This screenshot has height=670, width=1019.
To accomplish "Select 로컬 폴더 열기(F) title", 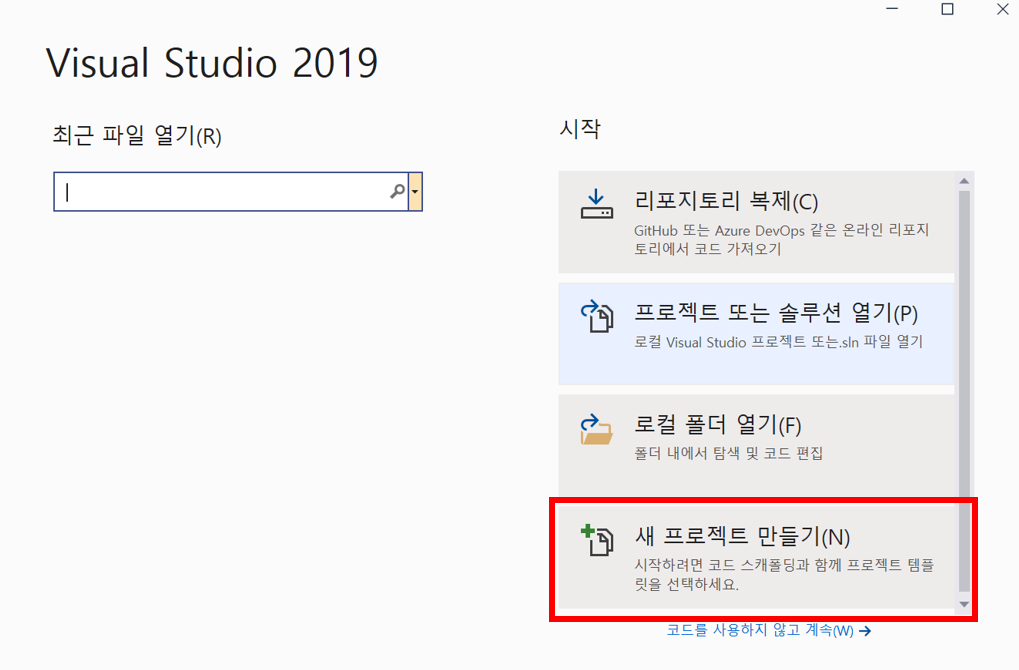I will 717,425.
